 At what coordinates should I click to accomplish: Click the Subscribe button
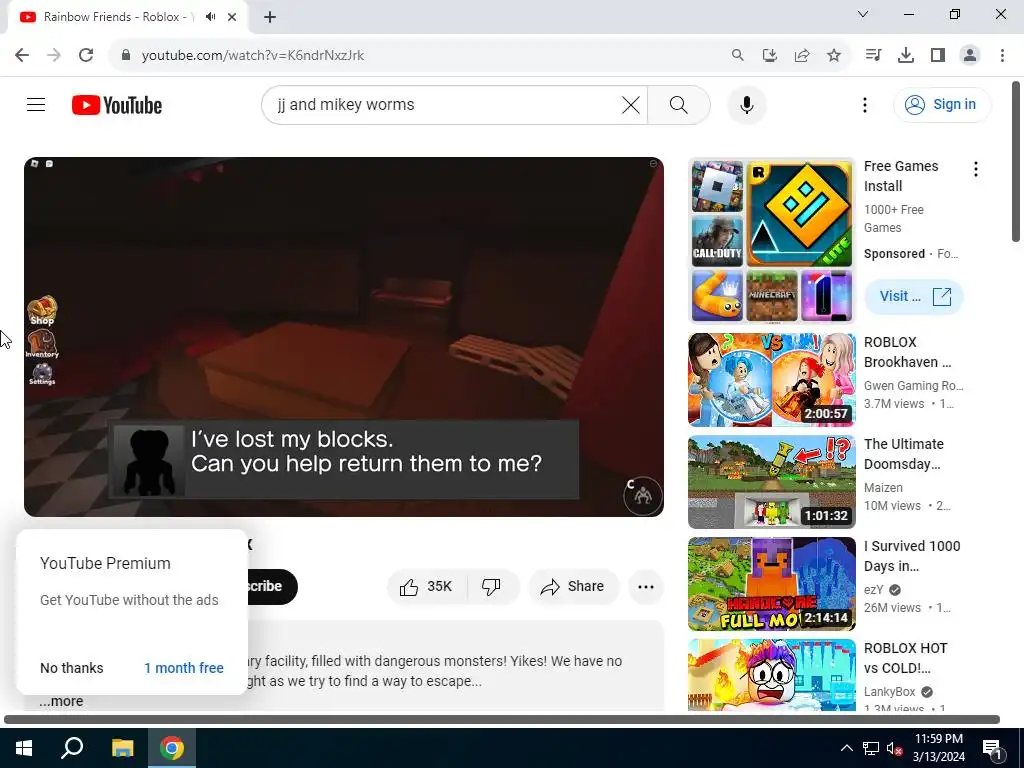[272, 586]
